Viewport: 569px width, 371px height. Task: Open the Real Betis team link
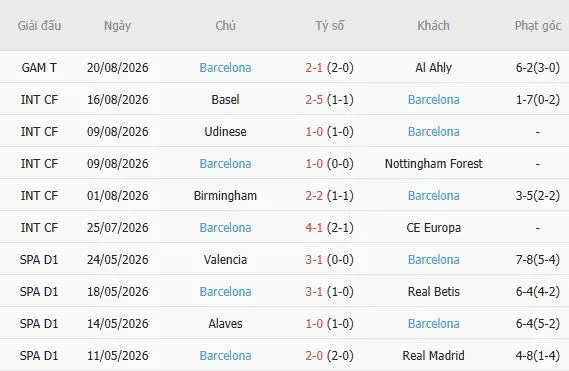434,292
